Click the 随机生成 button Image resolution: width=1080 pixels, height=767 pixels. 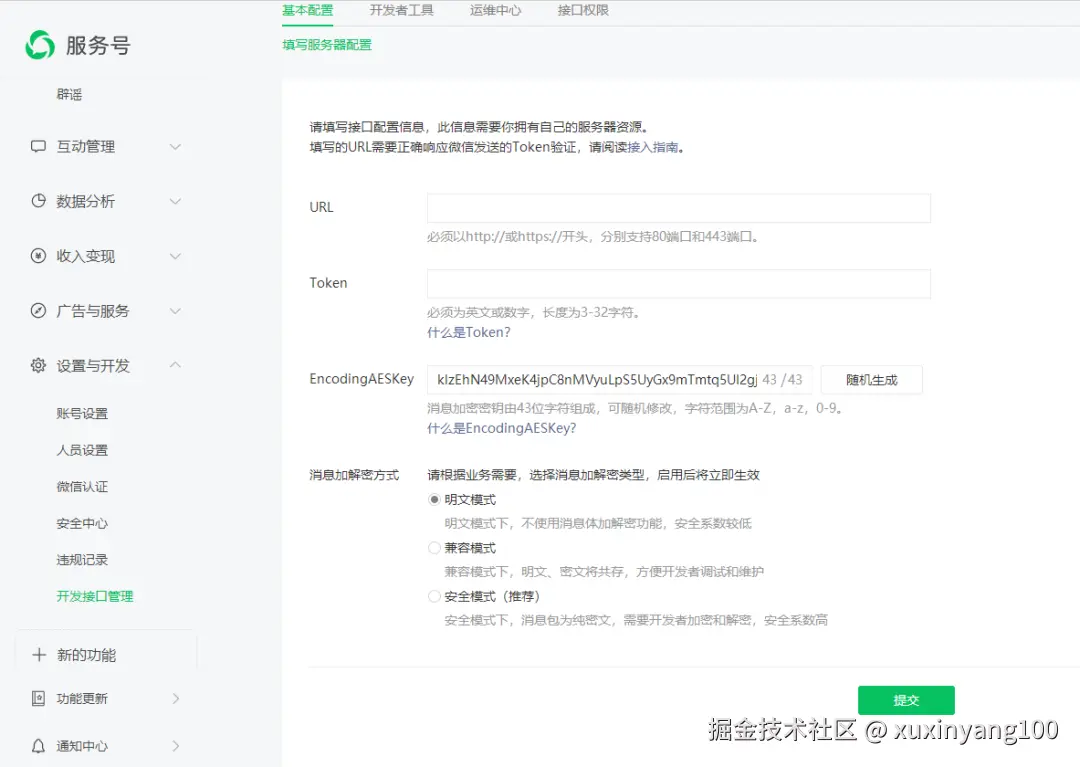tap(870, 379)
